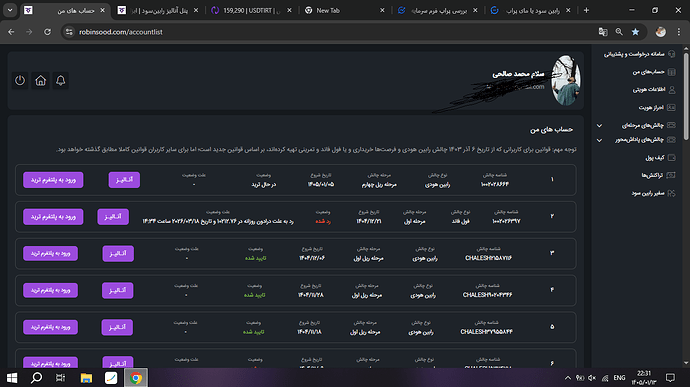The width and height of the screenshot is (690, 387).
Task: Bookmark page with the star icon
Action: tap(635, 32)
